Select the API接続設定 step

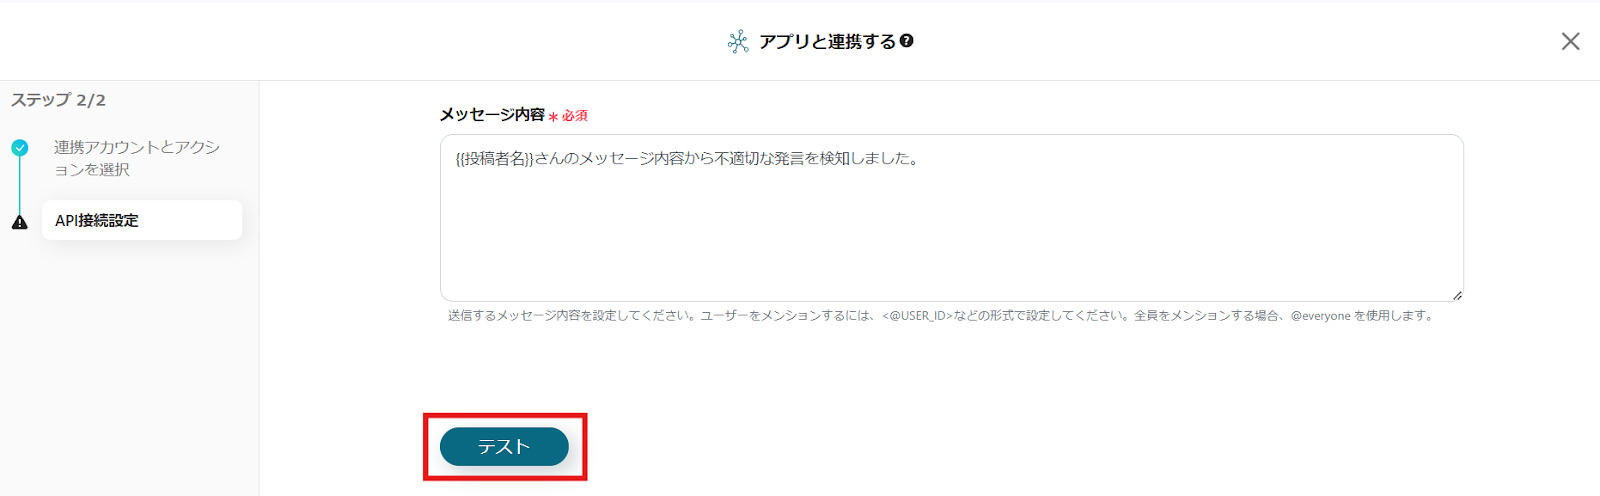pyautogui.click(x=142, y=220)
